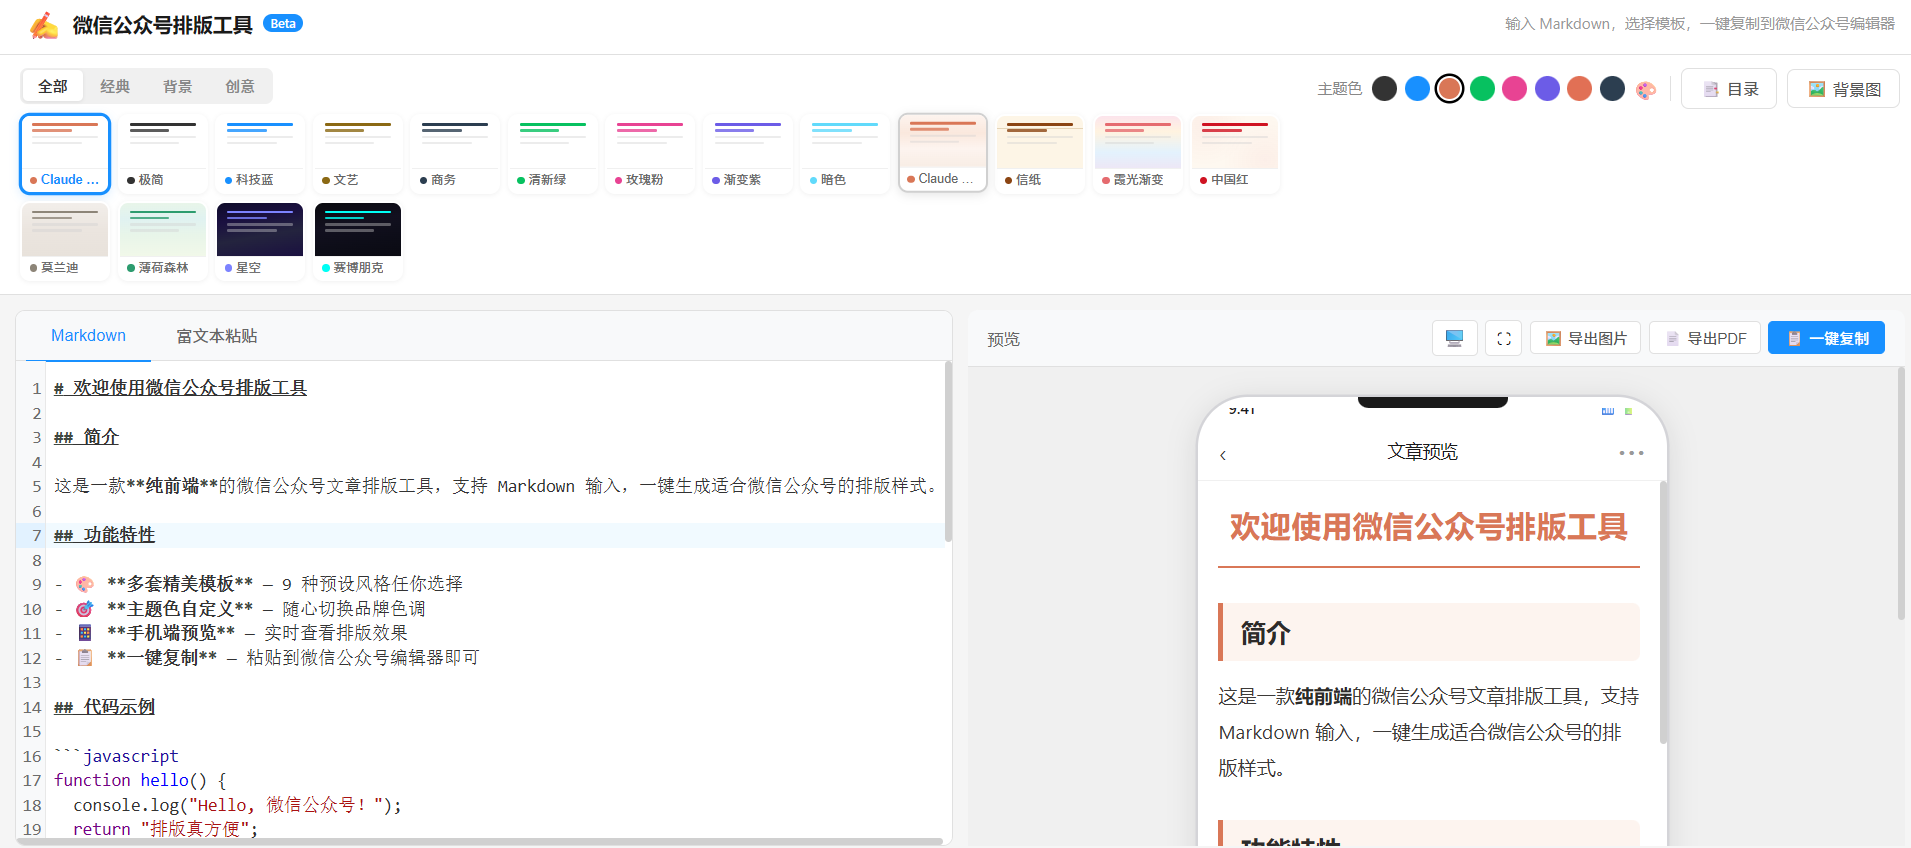Open the 目录 table of contents
The width and height of the screenshot is (1911, 848).
pos(1729,89)
